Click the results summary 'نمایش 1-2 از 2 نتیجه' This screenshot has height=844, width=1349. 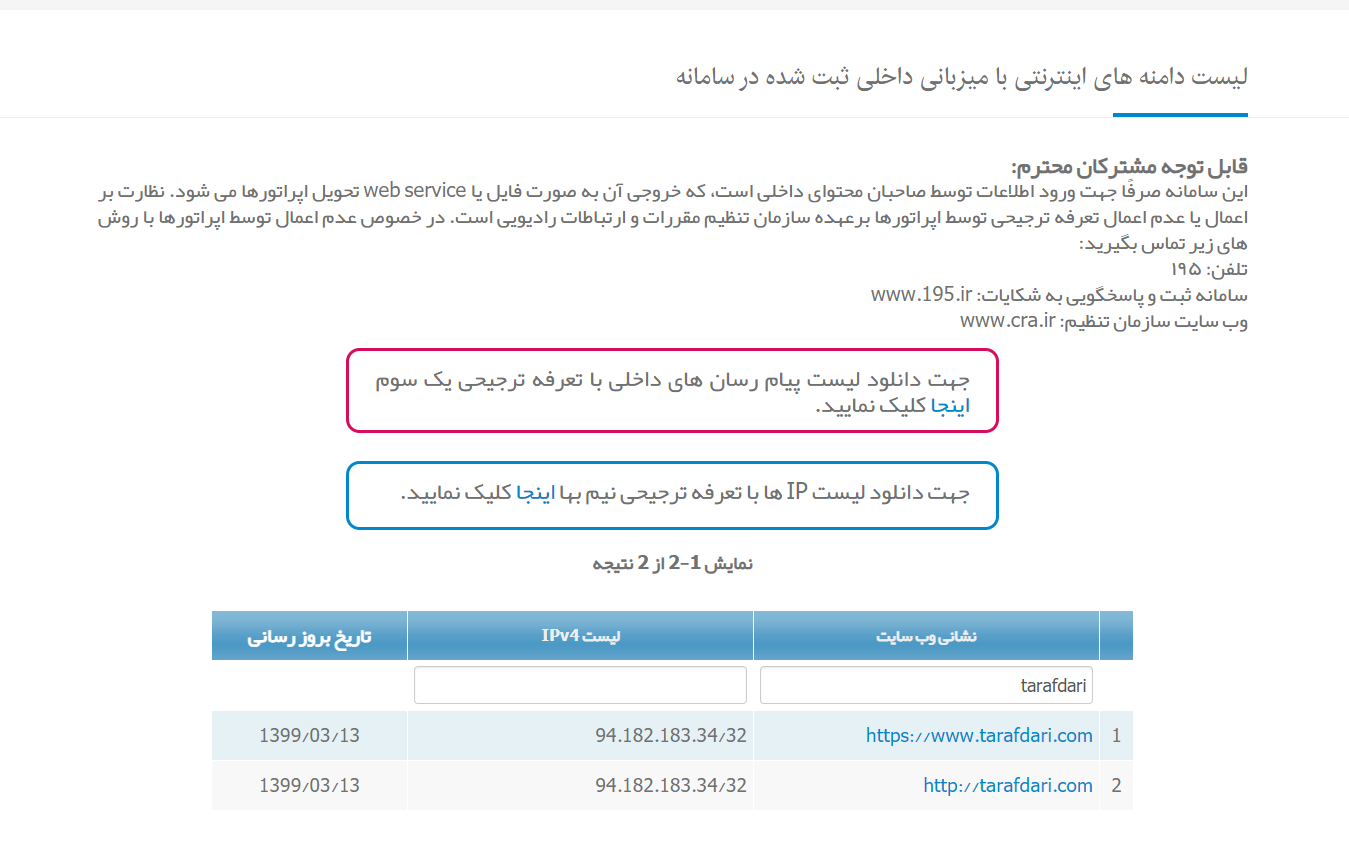click(x=673, y=564)
